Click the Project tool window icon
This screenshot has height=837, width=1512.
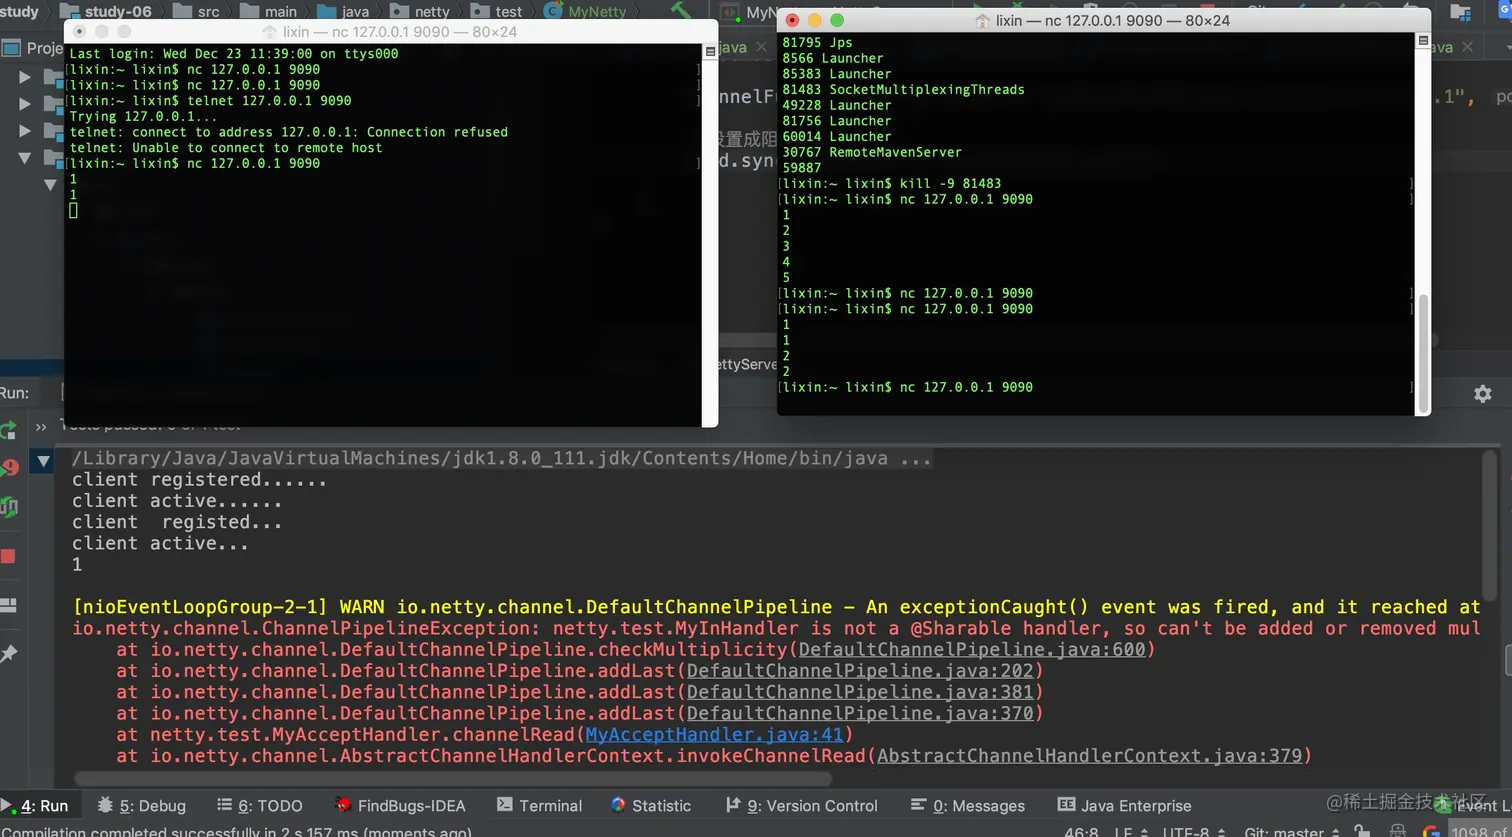coord(12,47)
